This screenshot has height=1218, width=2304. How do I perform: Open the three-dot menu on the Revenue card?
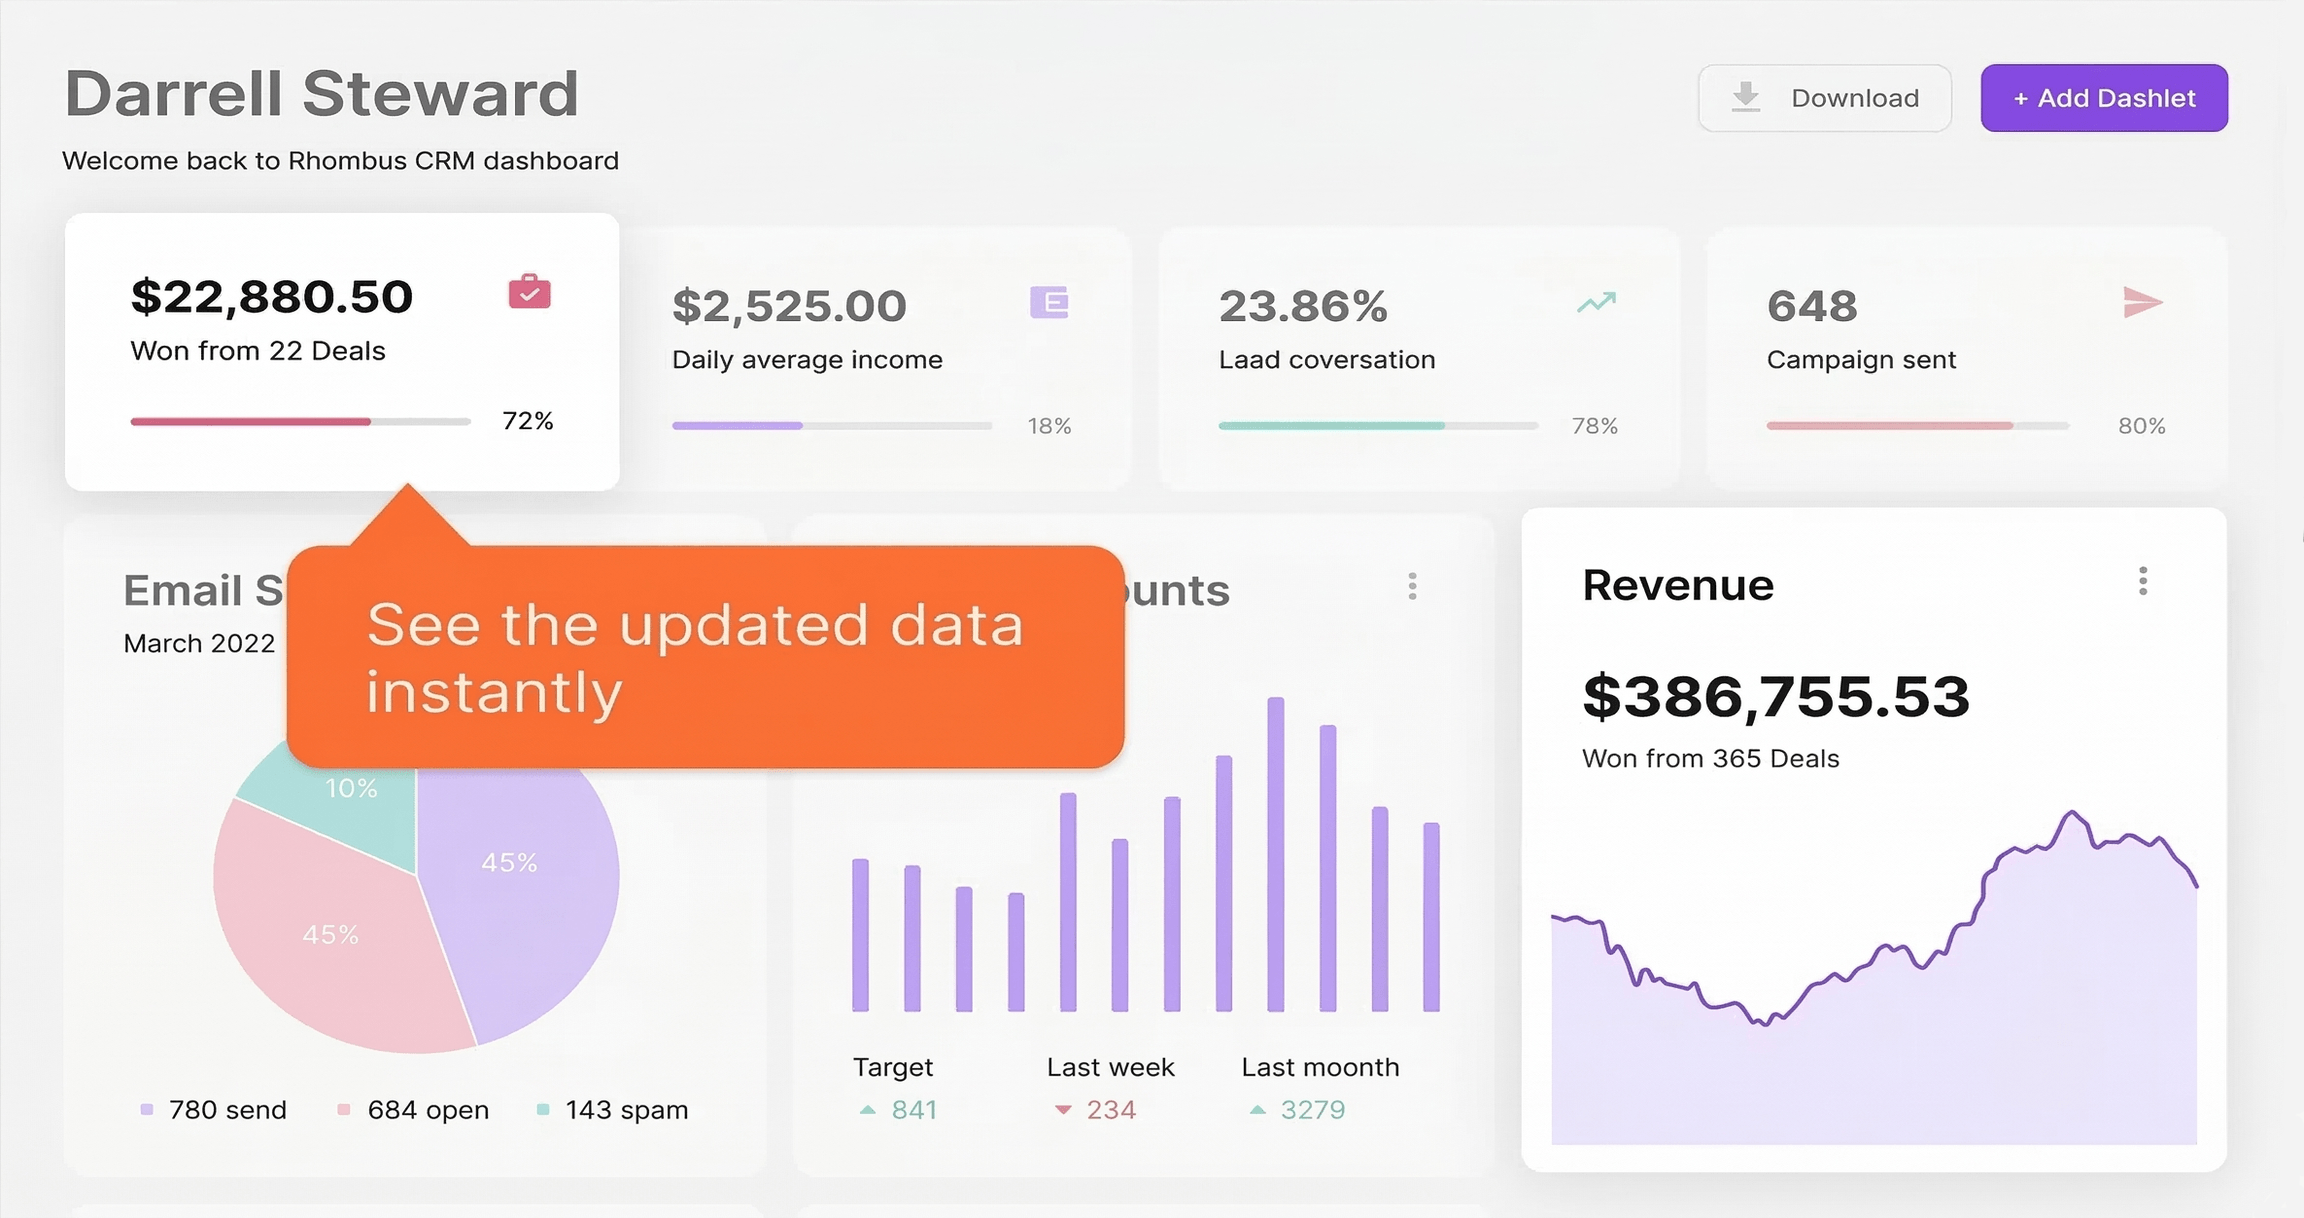click(2142, 581)
